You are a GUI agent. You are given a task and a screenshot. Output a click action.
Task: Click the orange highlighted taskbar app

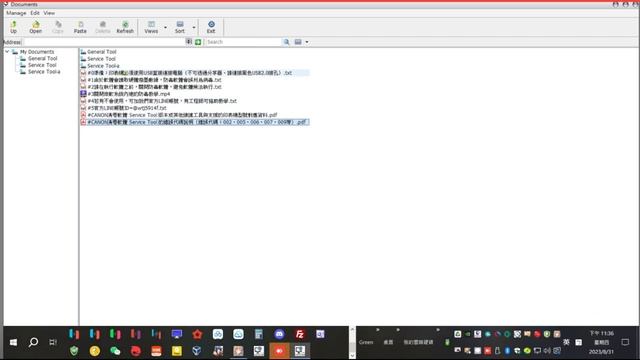[279, 351]
